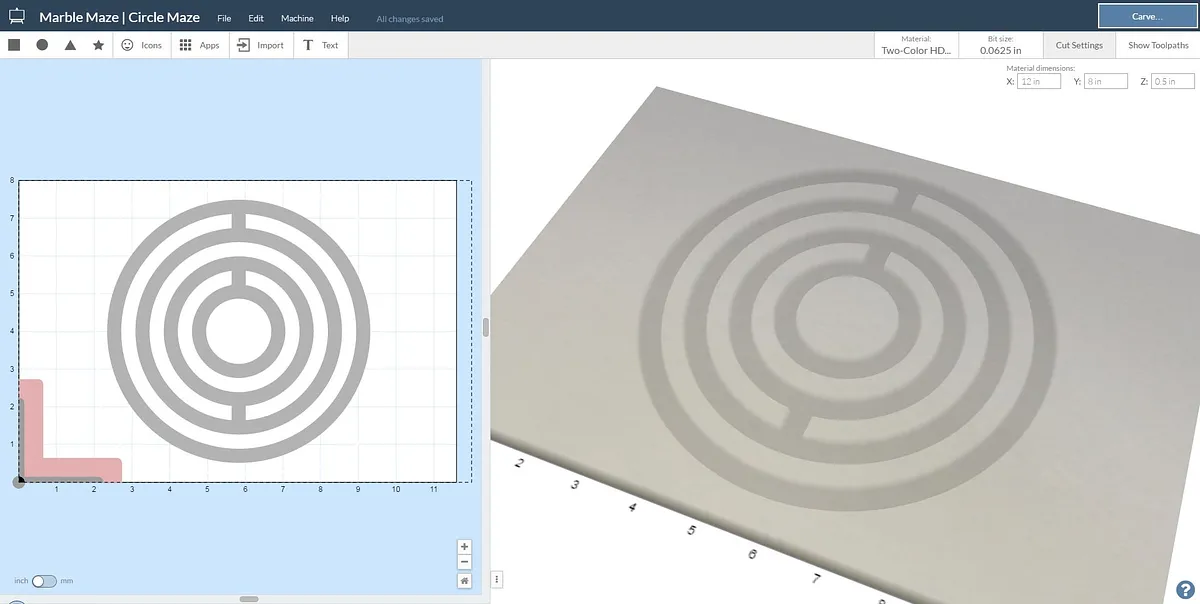Open the Bit size dropdown
This screenshot has height=604, width=1200.
pos(1000,45)
